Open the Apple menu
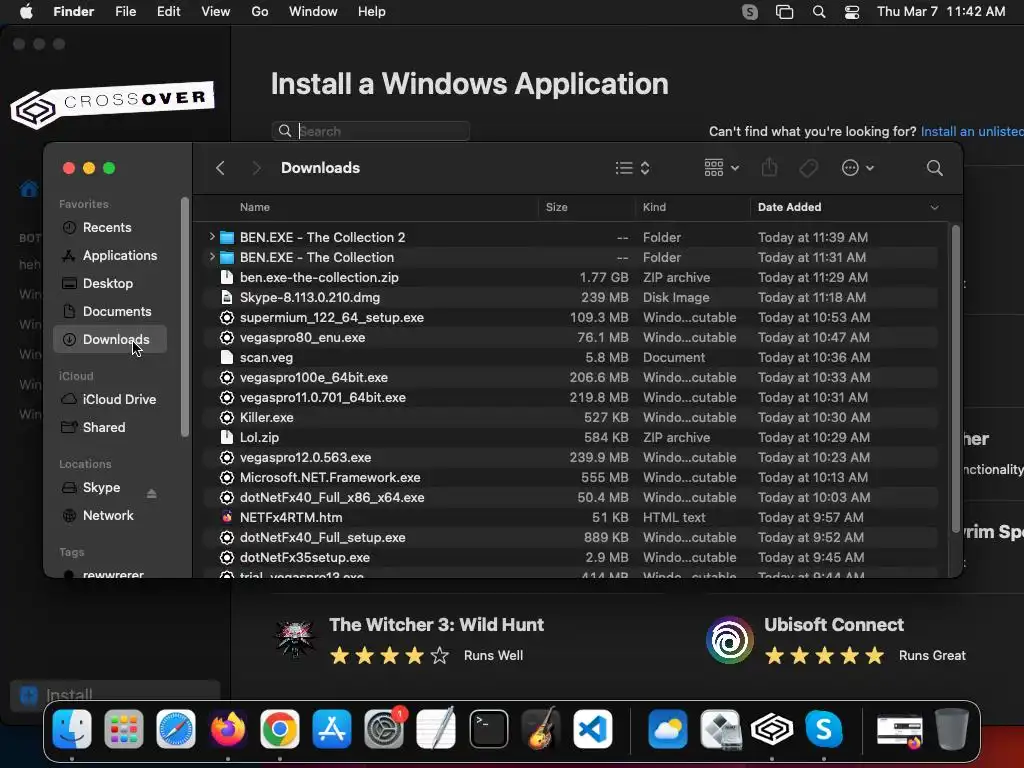This screenshot has height=768, width=1024. coord(26,11)
